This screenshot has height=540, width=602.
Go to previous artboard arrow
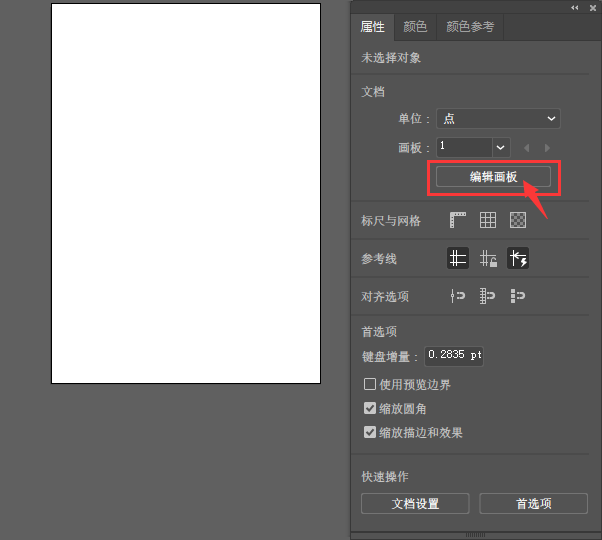[x=527, y=148]
